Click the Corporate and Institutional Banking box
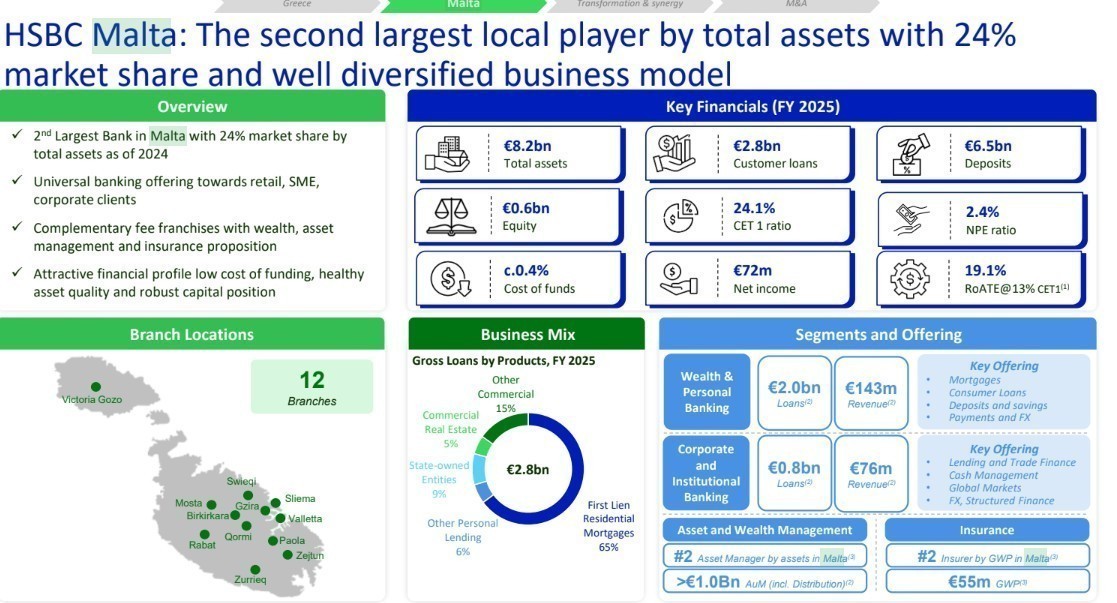Screen dimensions: 1117x603 pos(706,473)
